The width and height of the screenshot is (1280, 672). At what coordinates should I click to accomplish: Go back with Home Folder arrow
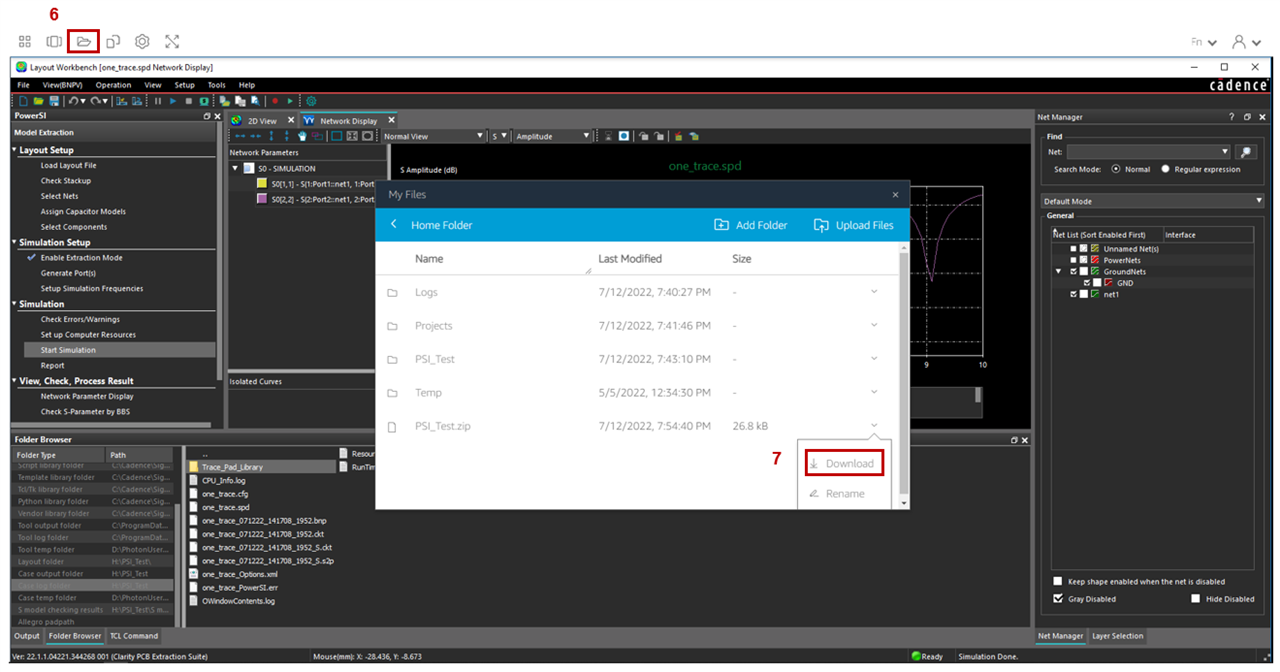(394, 225)
